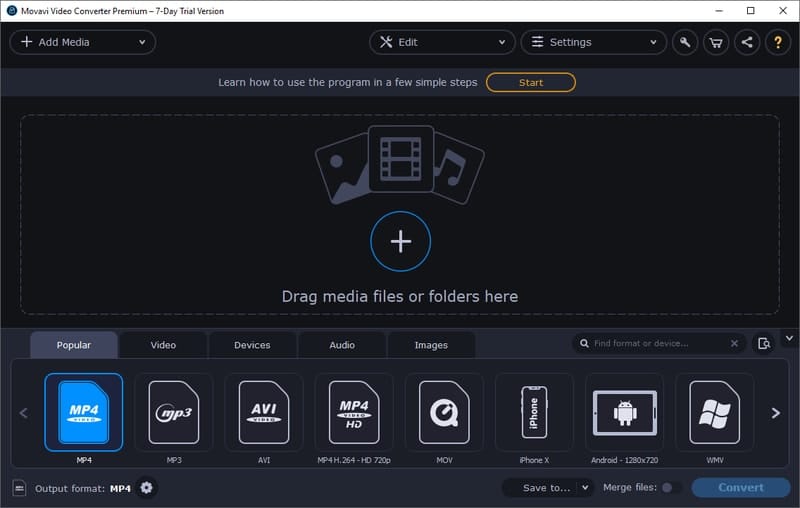Switch to the Popular tab

[x=74, y=345]
